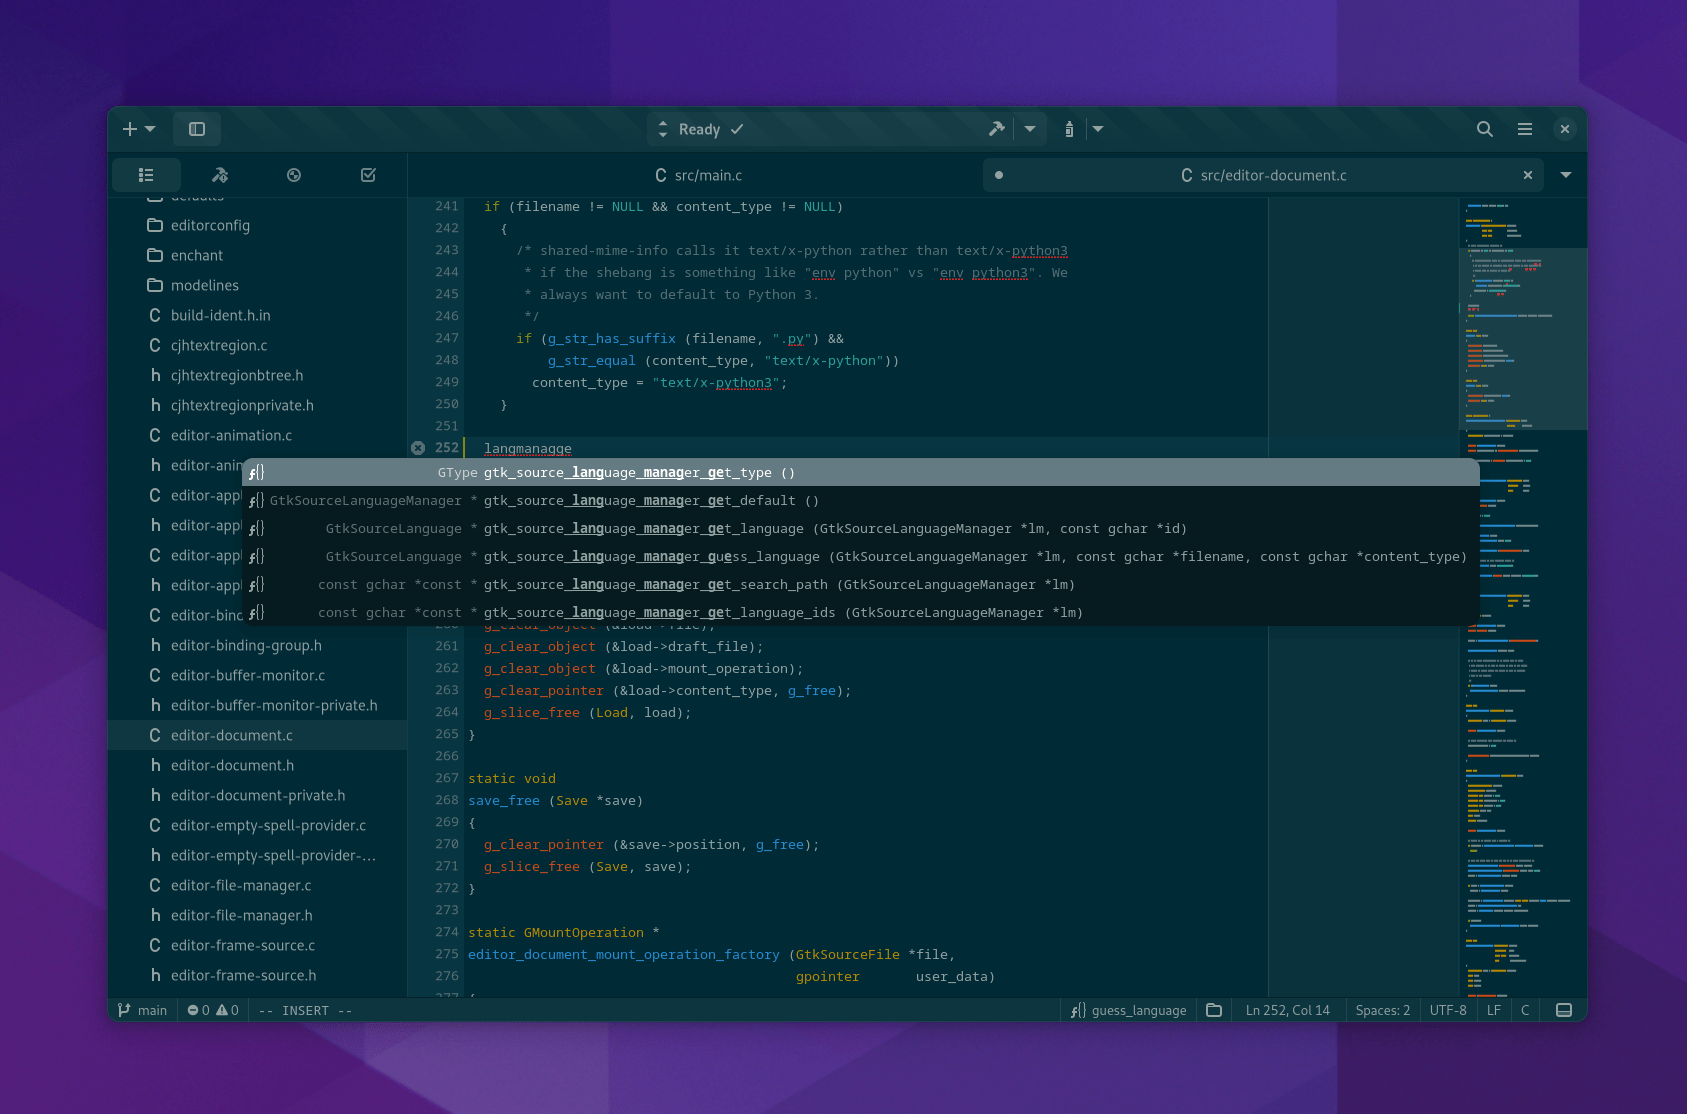
Task: Open the Todo panel circle icon
Action: 293,175
